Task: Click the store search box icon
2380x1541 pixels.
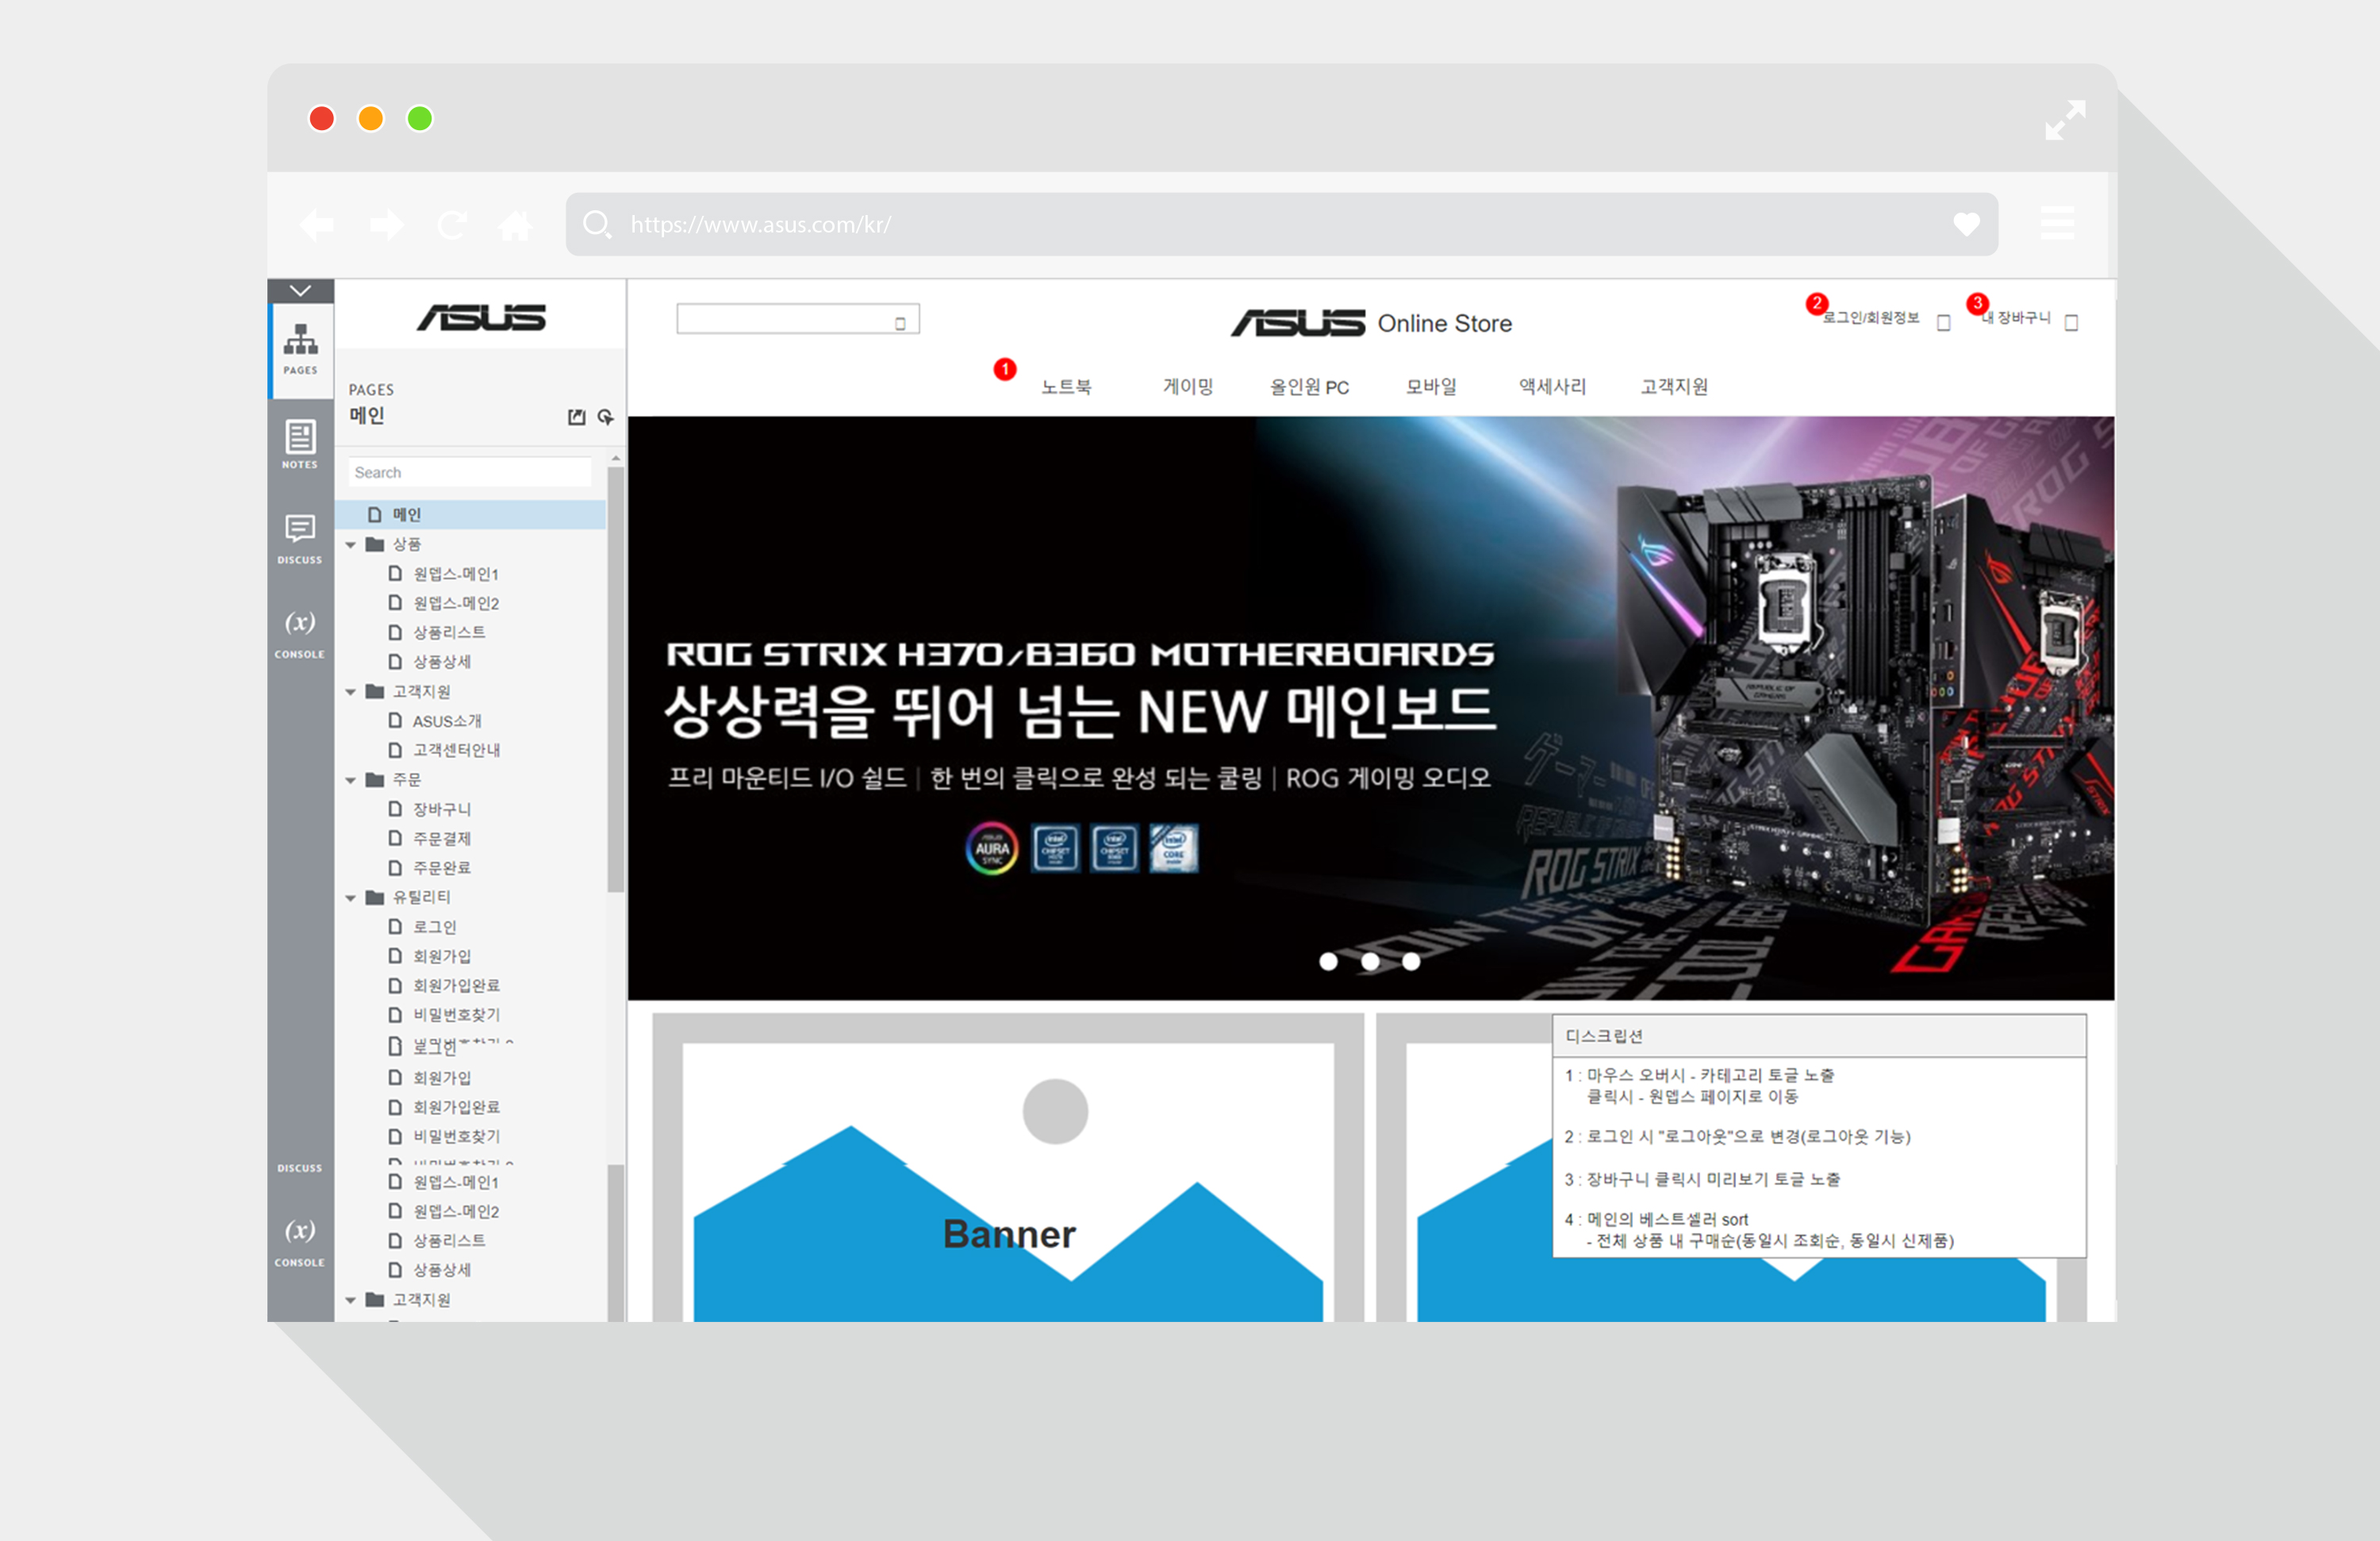Action: (x=900, y=323)
